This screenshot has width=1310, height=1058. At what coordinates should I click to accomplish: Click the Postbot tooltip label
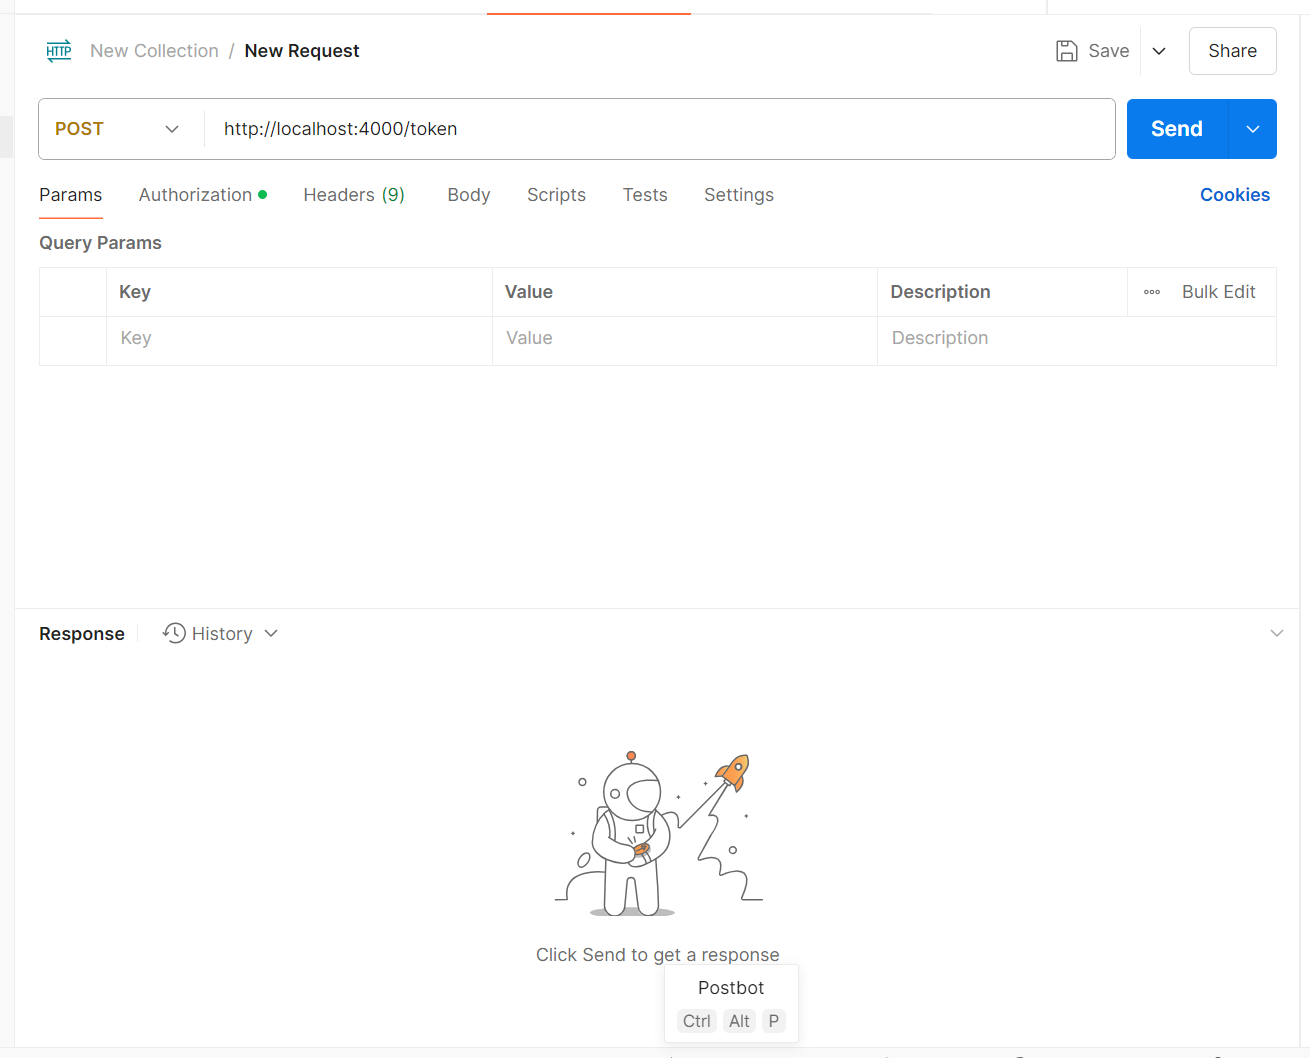point(731,988)
